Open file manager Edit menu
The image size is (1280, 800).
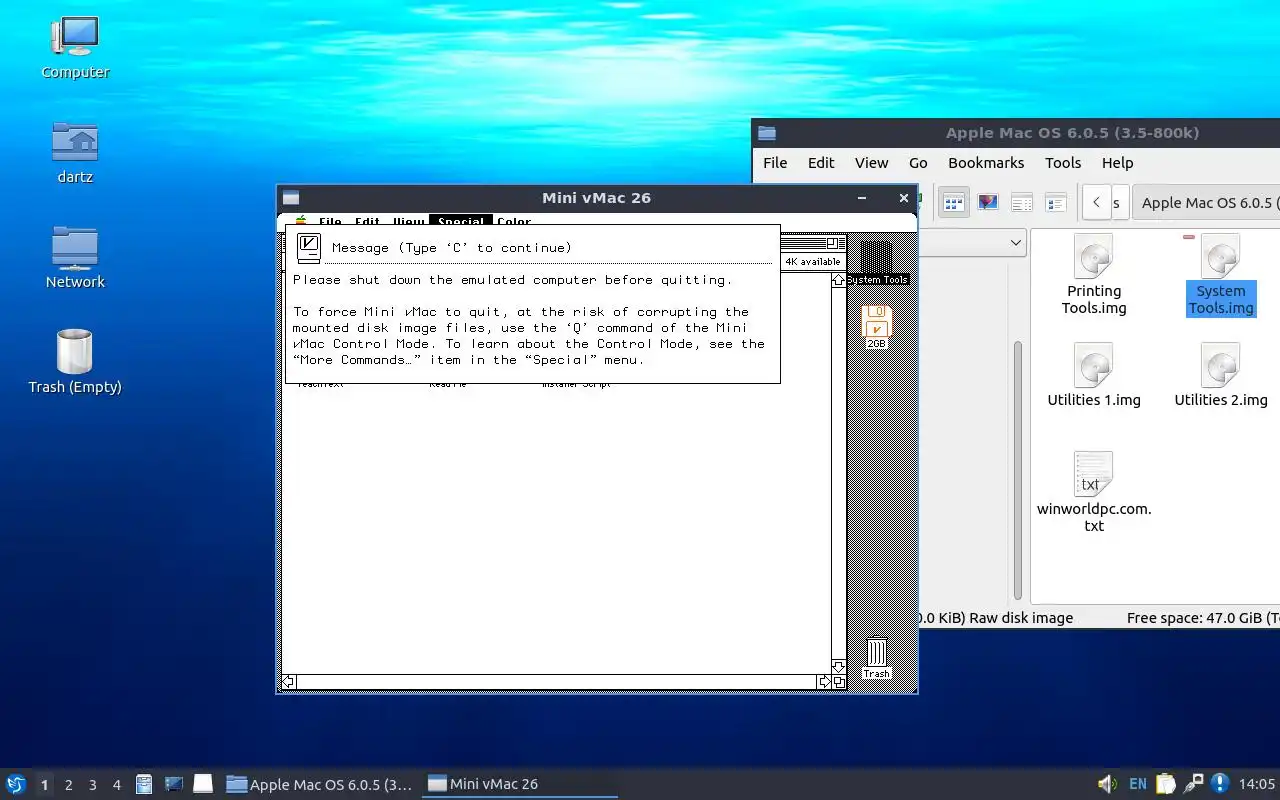point(821,163)
